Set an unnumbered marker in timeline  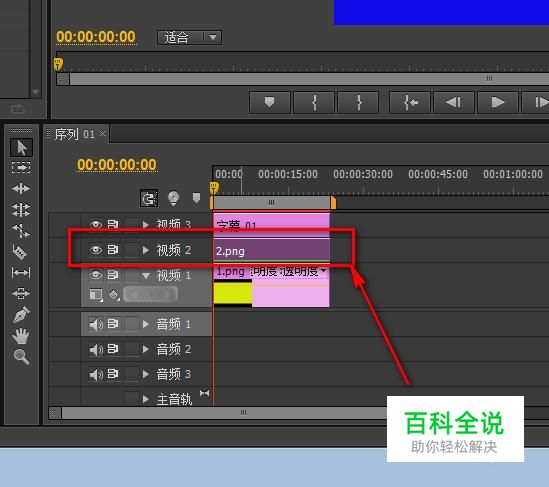(x=196, y=198)
